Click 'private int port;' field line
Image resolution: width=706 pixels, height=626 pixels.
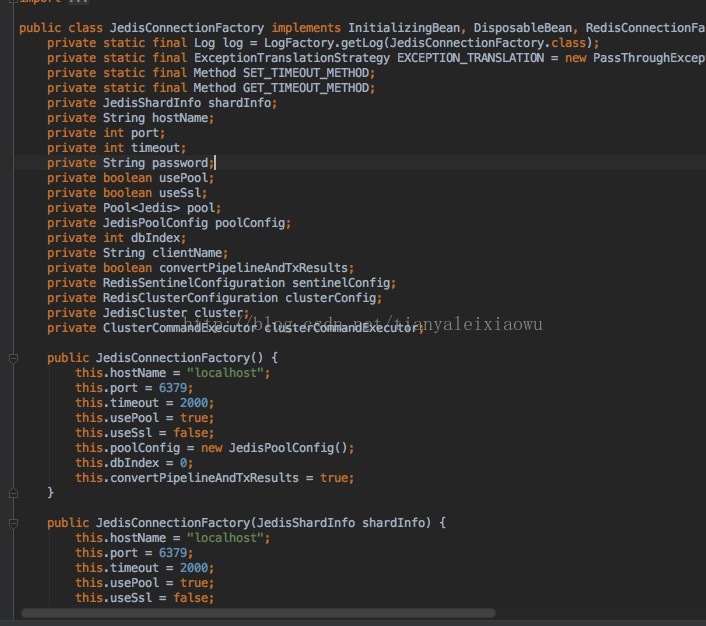(x=106, y=133)
